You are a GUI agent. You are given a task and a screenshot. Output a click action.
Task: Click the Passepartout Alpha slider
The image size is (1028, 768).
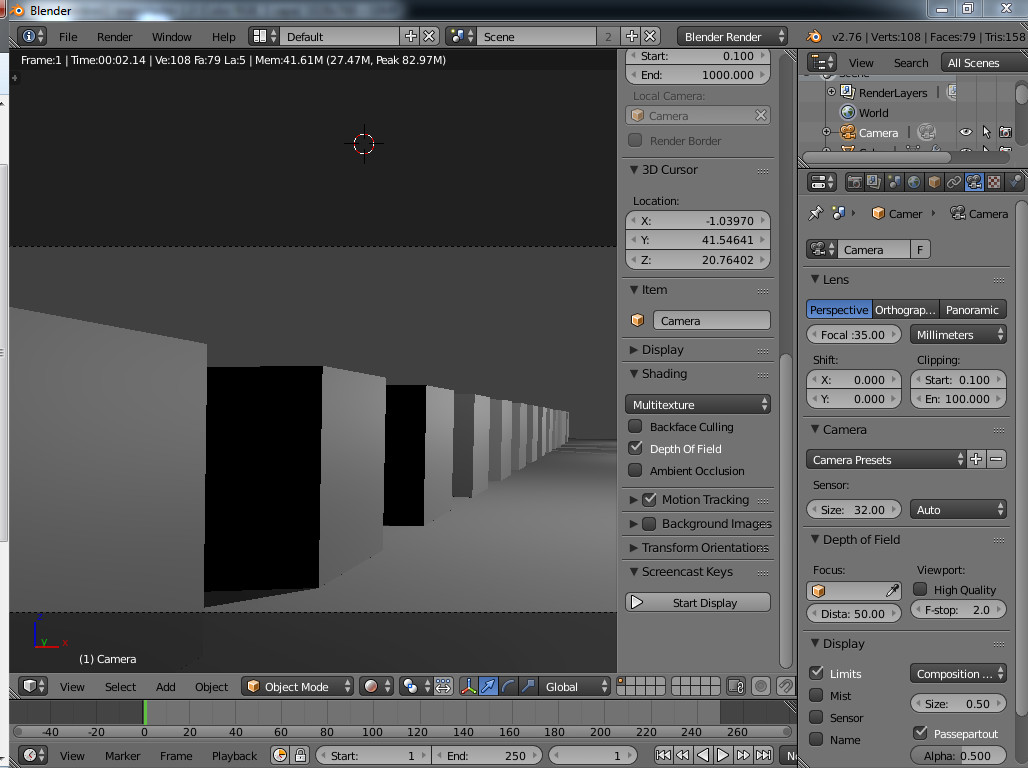(x=958, y=756)
